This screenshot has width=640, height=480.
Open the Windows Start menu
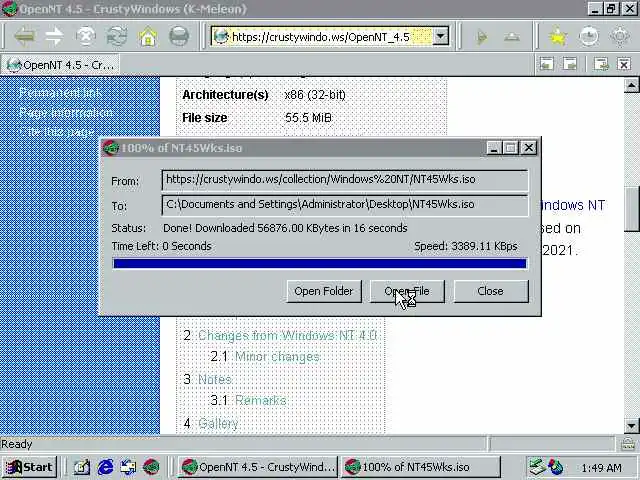(29, 467)
